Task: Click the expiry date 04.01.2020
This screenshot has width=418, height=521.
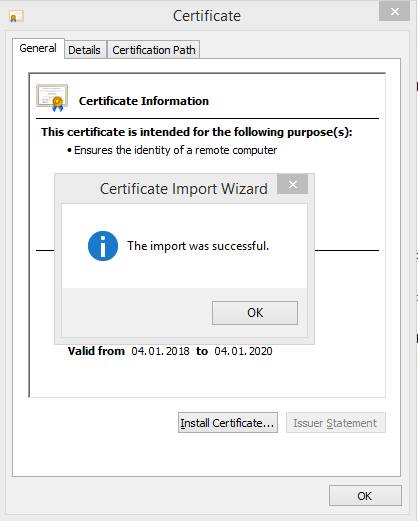Action: coord(243,351)
